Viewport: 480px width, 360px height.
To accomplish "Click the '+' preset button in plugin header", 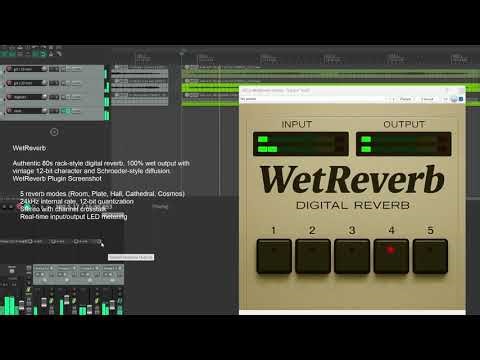I will pos(393,99).
